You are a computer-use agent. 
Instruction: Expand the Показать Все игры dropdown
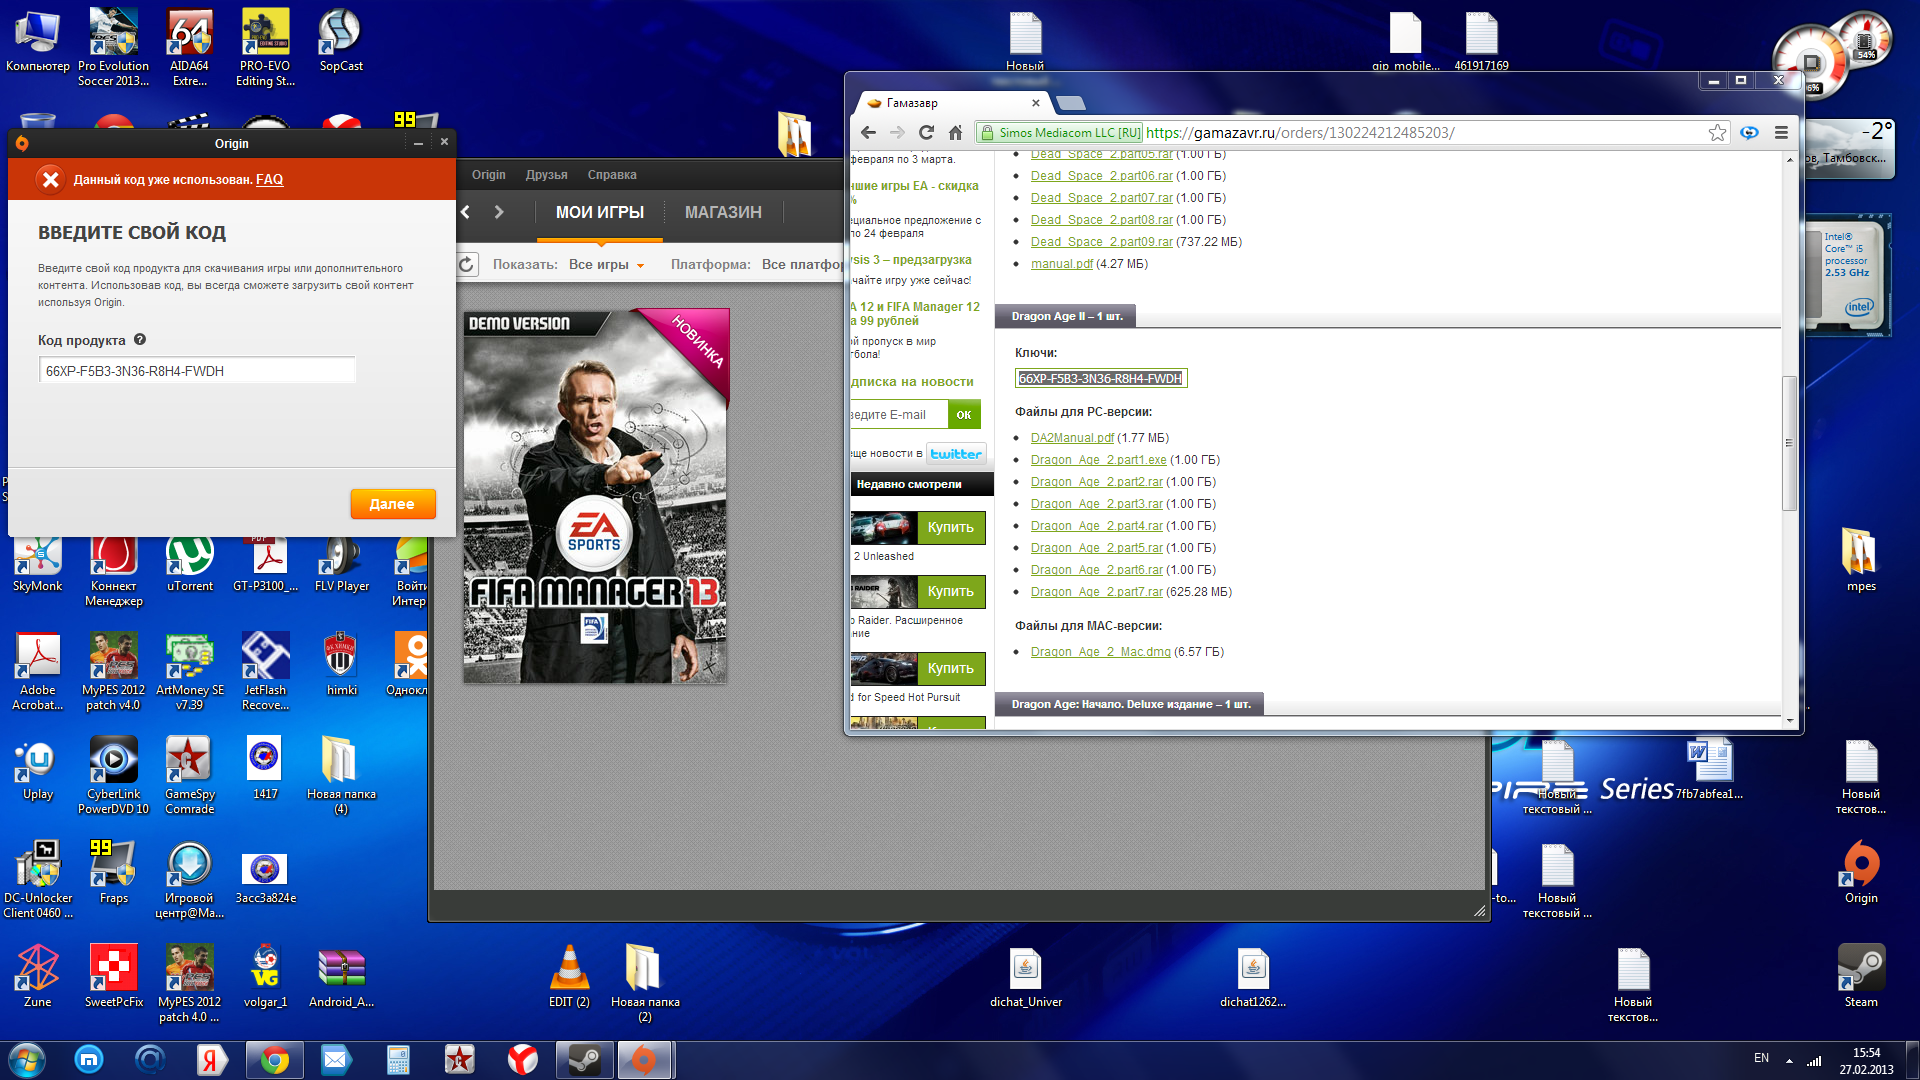607,264
